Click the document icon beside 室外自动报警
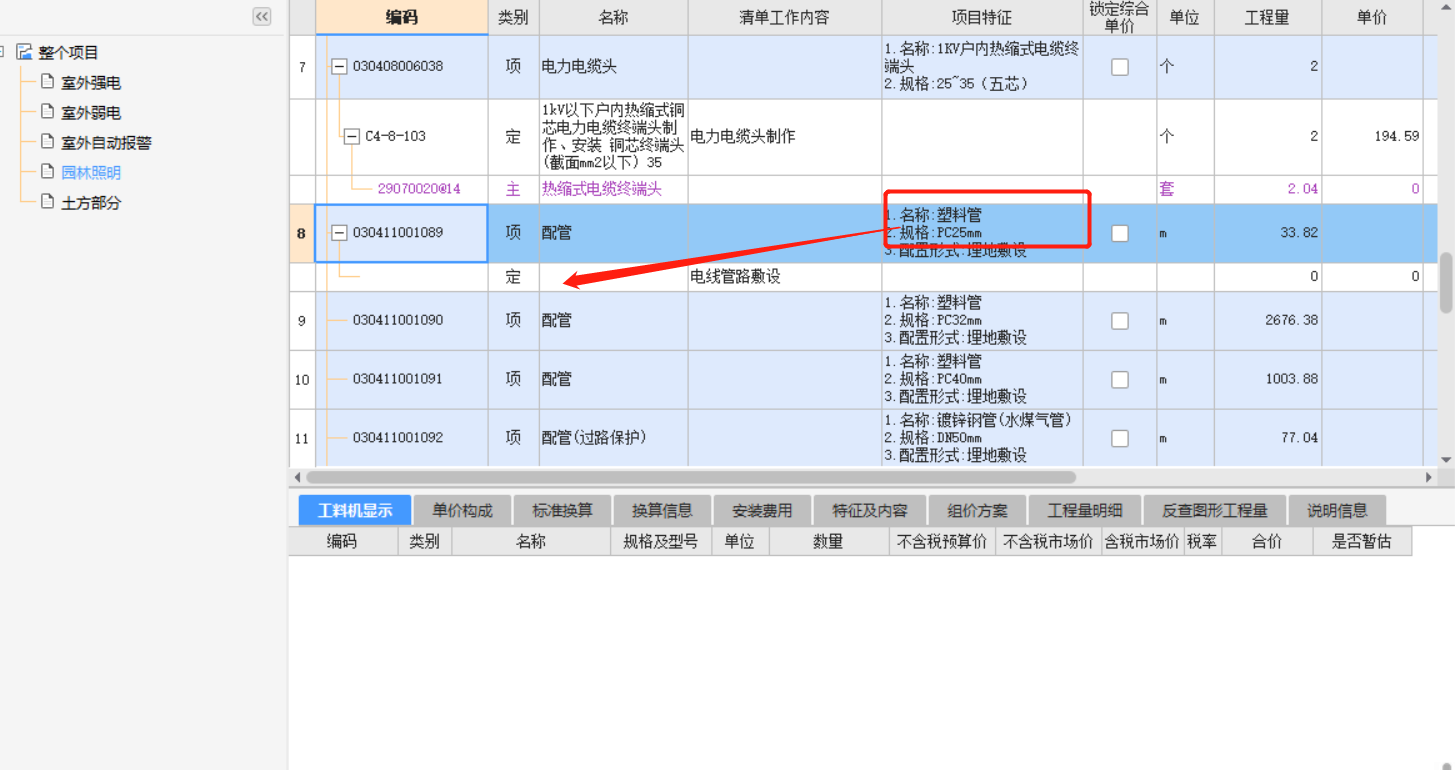The image size is (1455, 770). click(47, 142)
